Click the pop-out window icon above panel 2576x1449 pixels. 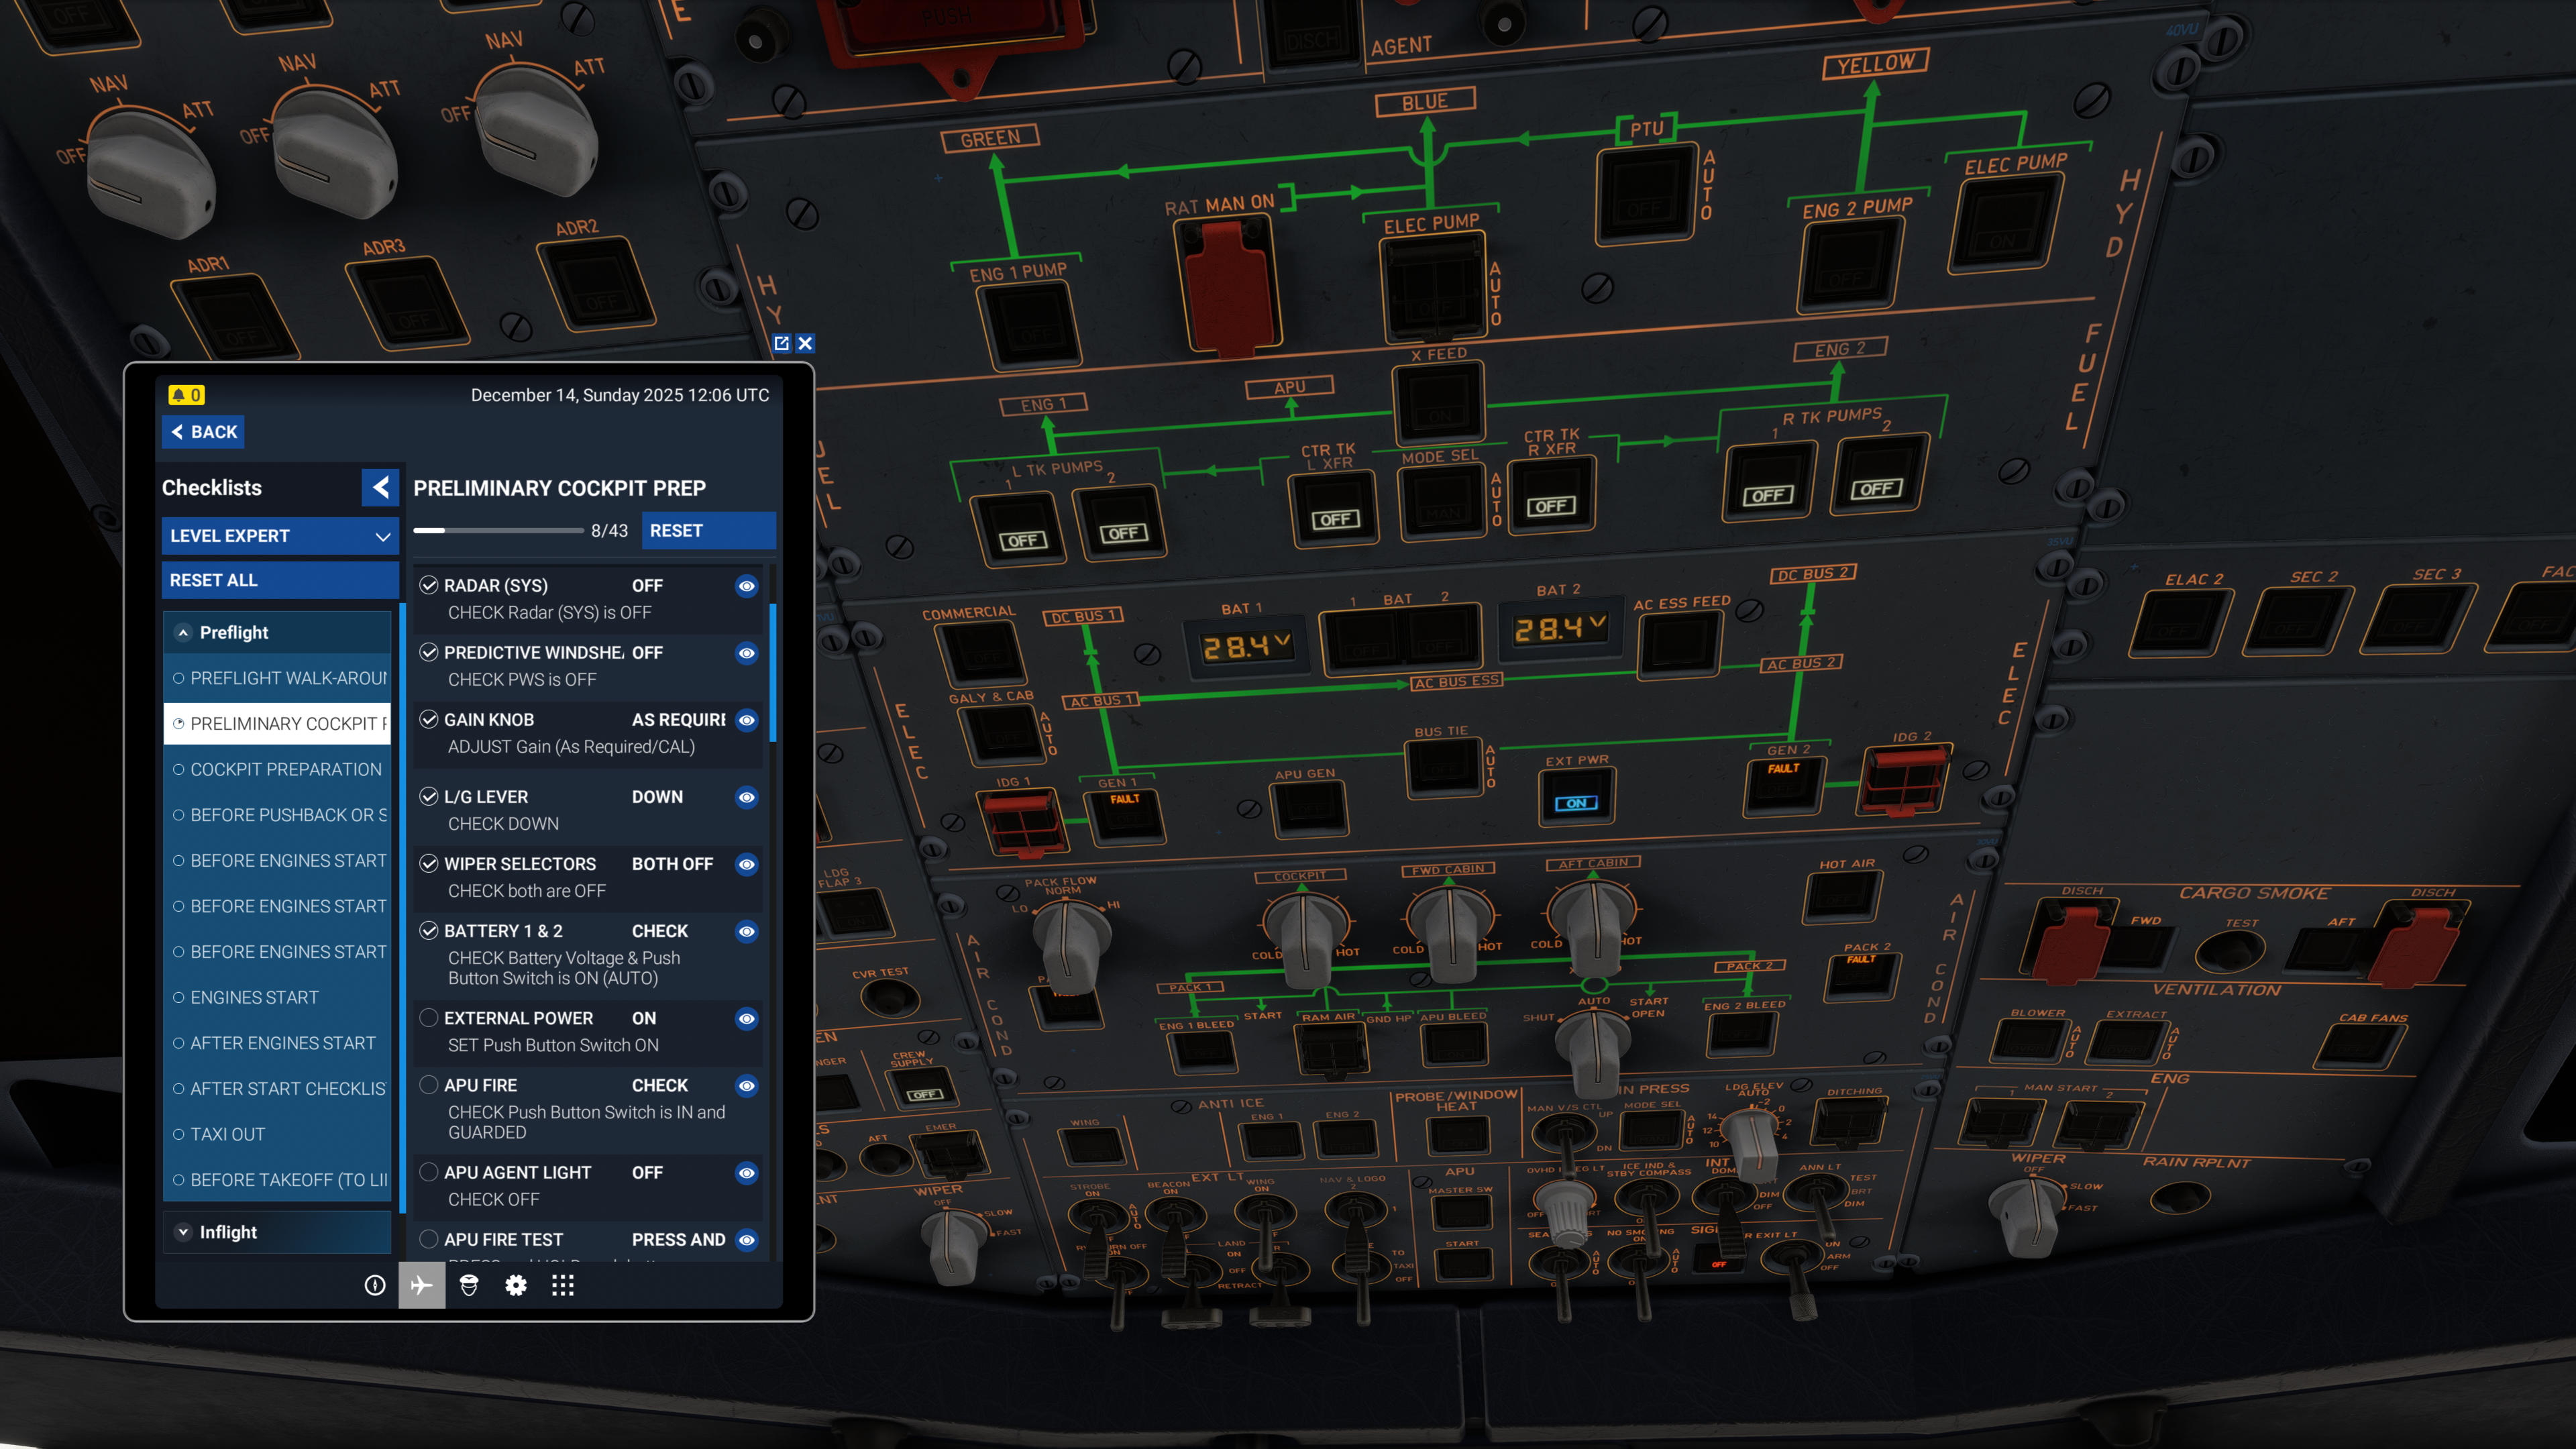[x=781, y=343]
